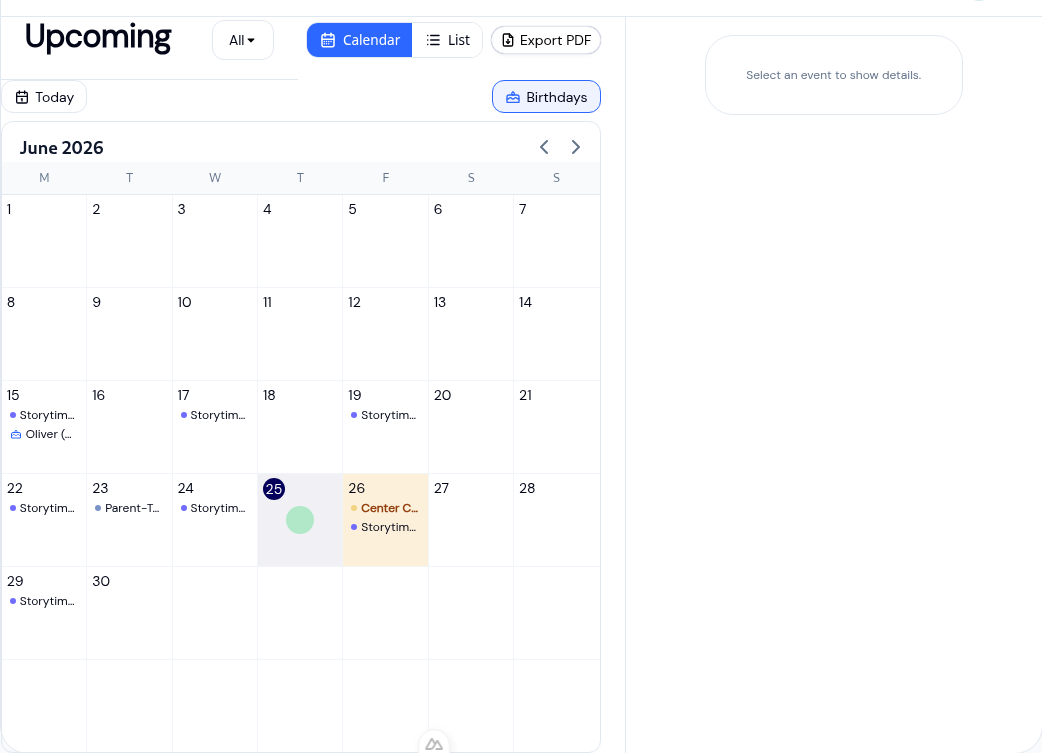Open Storytime event on June 29
Image resolution: width=1042 pixels, height=754 pixels.
(x=43, y=601)
